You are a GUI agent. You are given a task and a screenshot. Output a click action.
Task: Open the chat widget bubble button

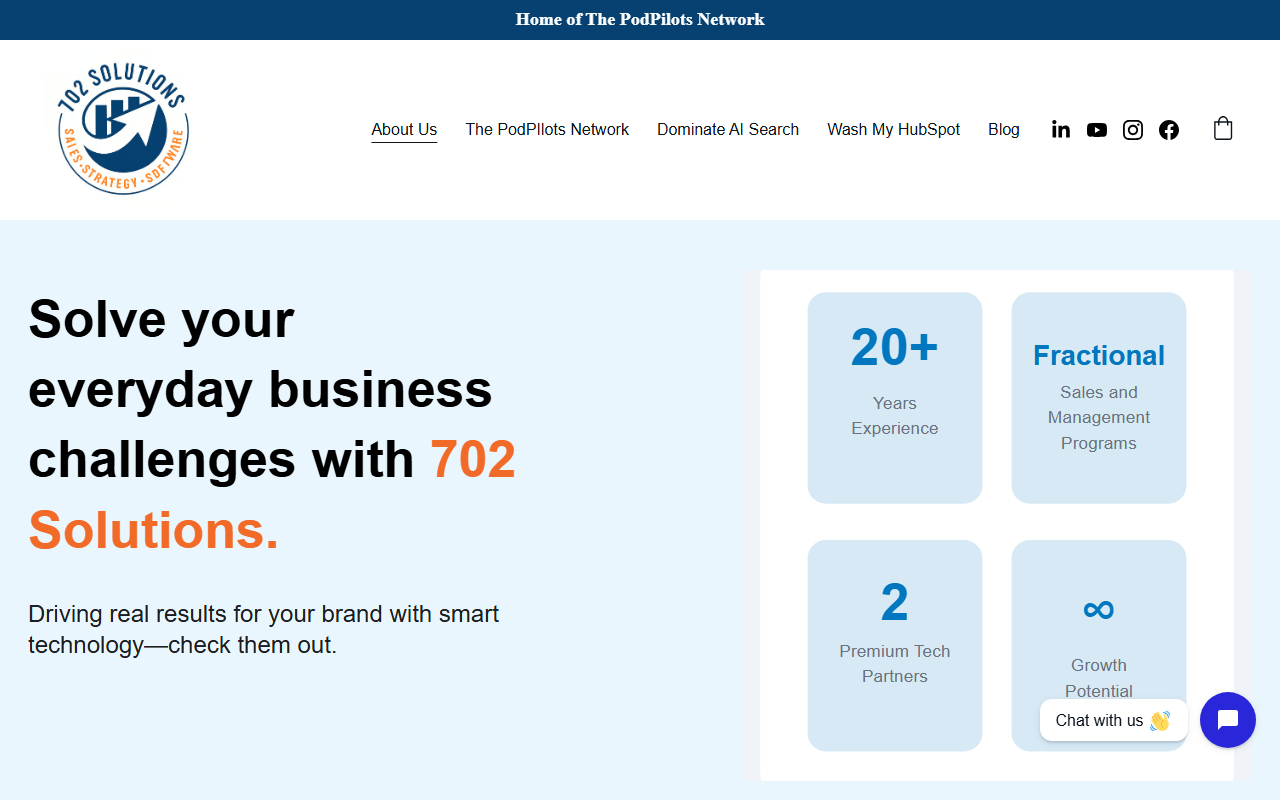(x=1228, y=720)
